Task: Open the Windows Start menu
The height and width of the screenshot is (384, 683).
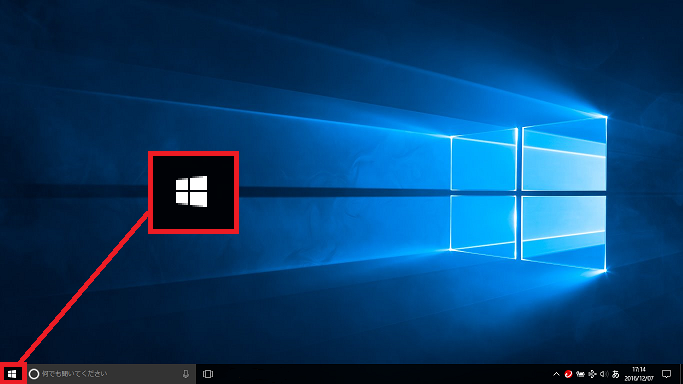Action: point(12,374)
